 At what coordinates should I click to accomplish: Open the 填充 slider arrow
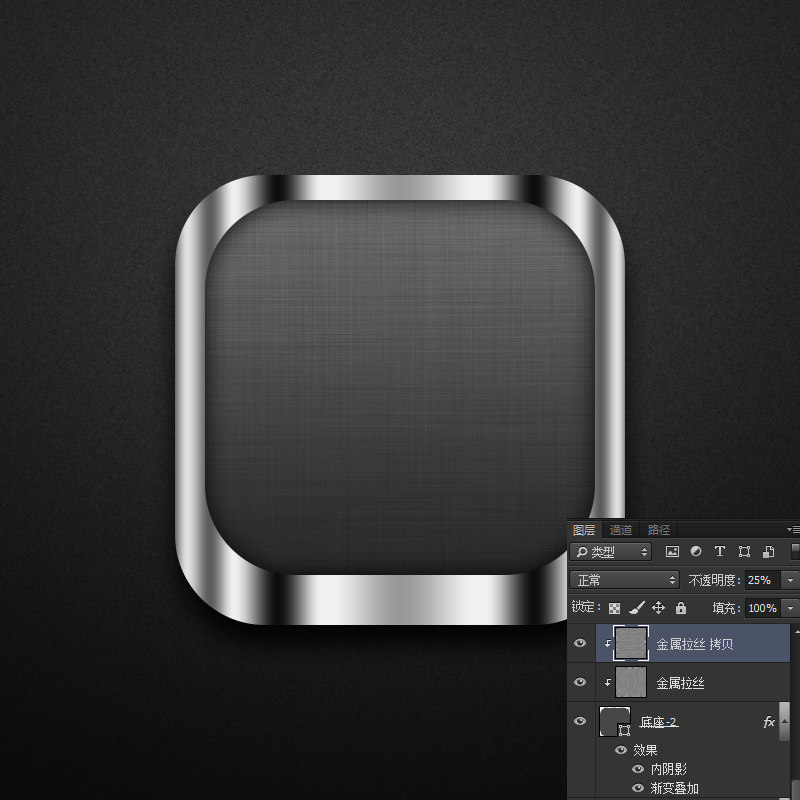point(790,608)
